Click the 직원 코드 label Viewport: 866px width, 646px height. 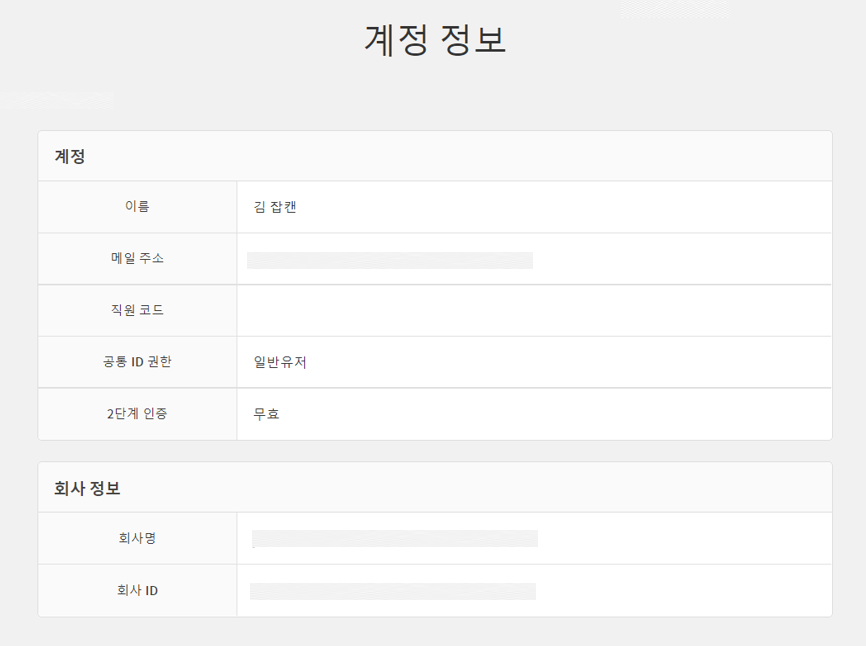(137, 310)
